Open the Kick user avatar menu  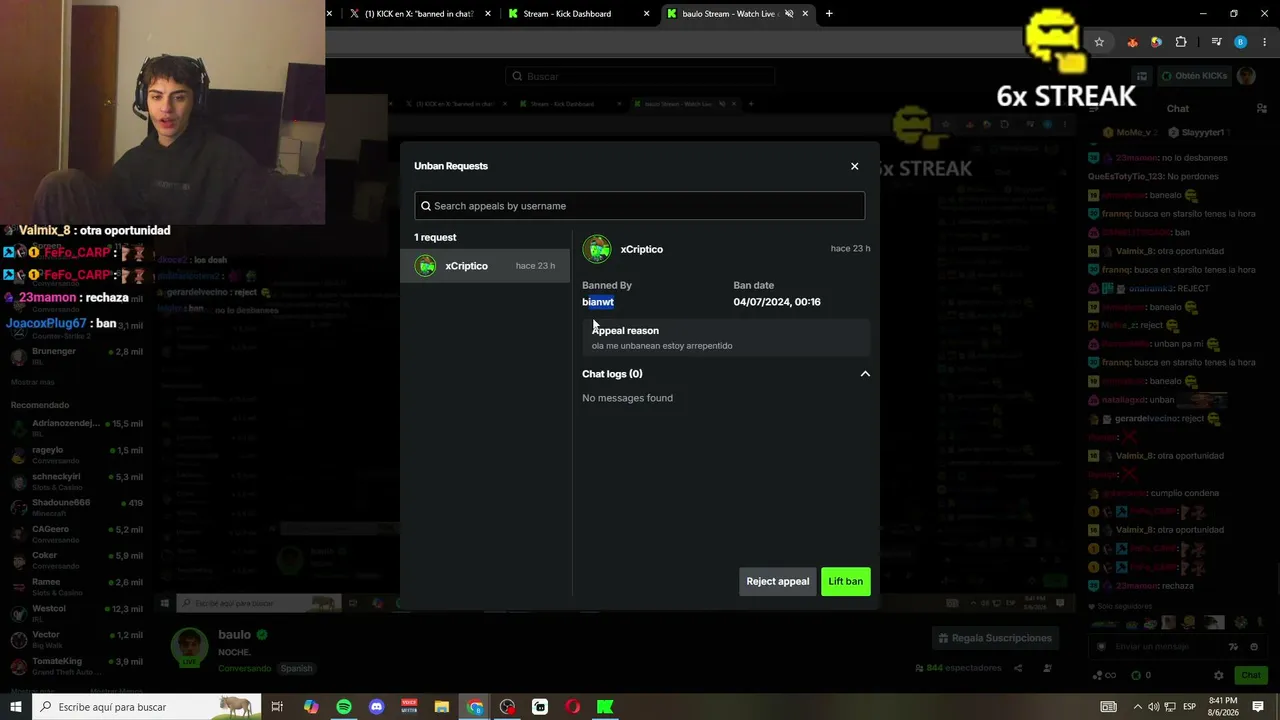click(x=1246, y=76)
